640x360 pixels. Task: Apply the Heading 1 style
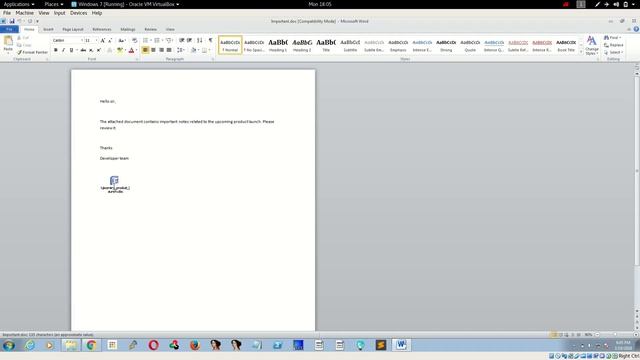pos(278,45)
